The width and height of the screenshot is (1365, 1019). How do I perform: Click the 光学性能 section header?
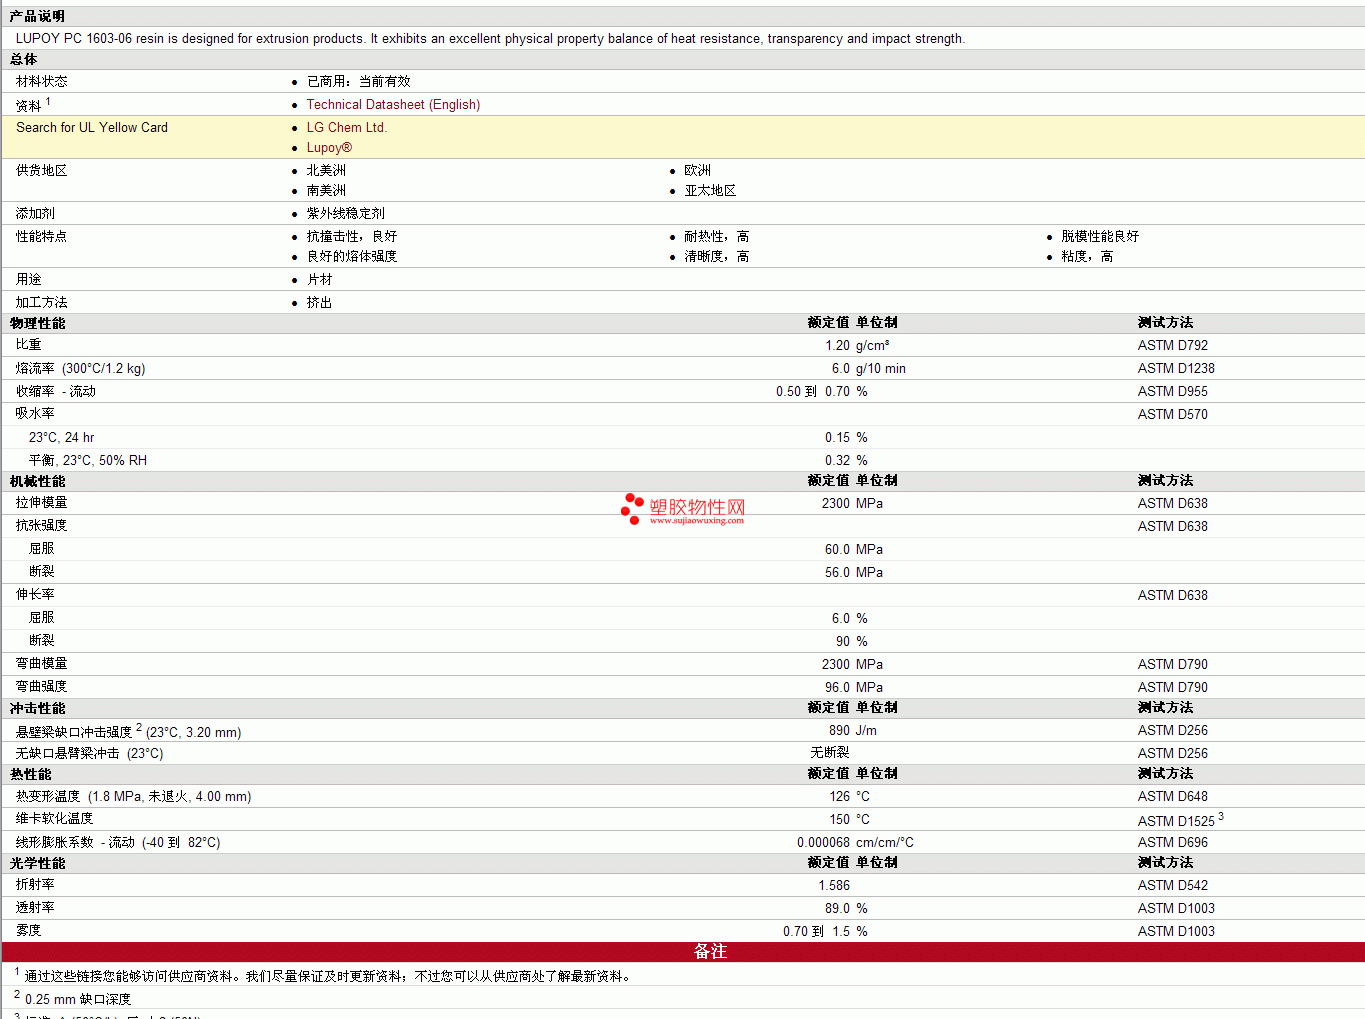pos(37,863)
